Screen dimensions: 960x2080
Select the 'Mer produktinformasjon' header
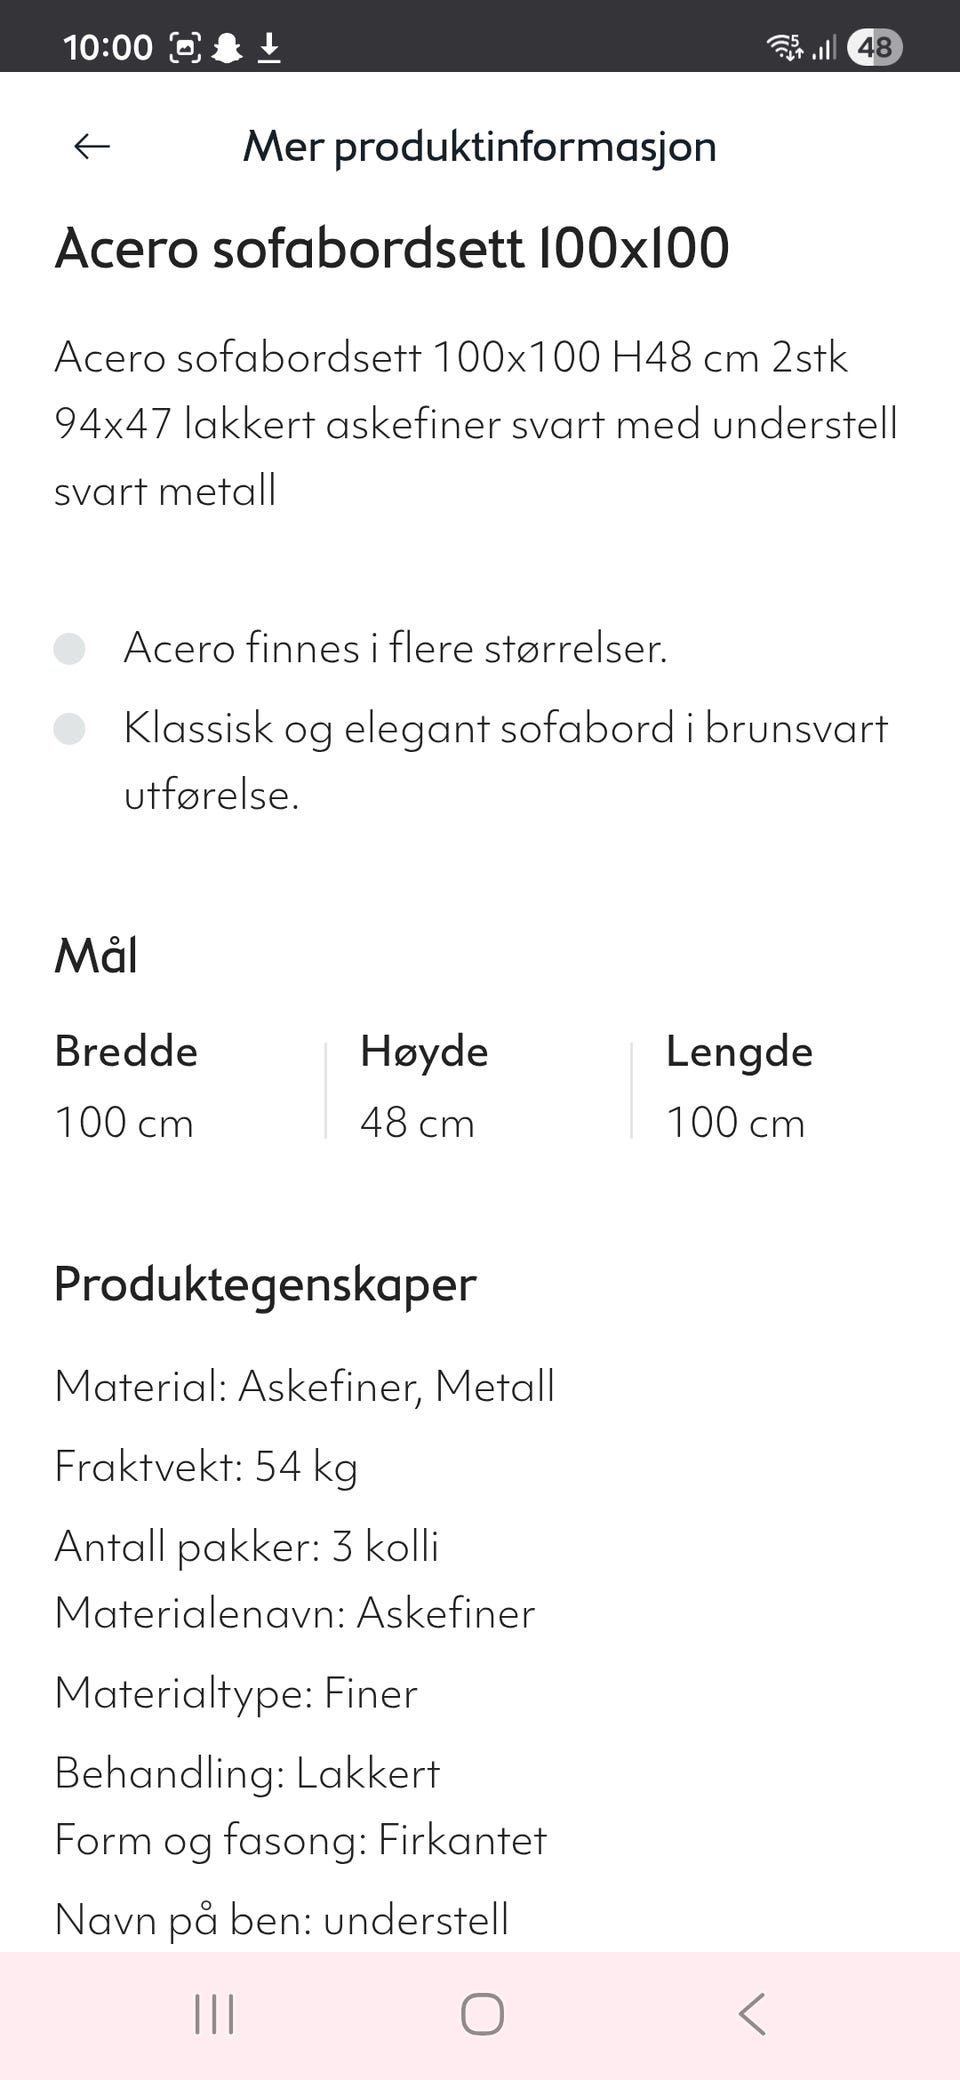pos(480,147)
